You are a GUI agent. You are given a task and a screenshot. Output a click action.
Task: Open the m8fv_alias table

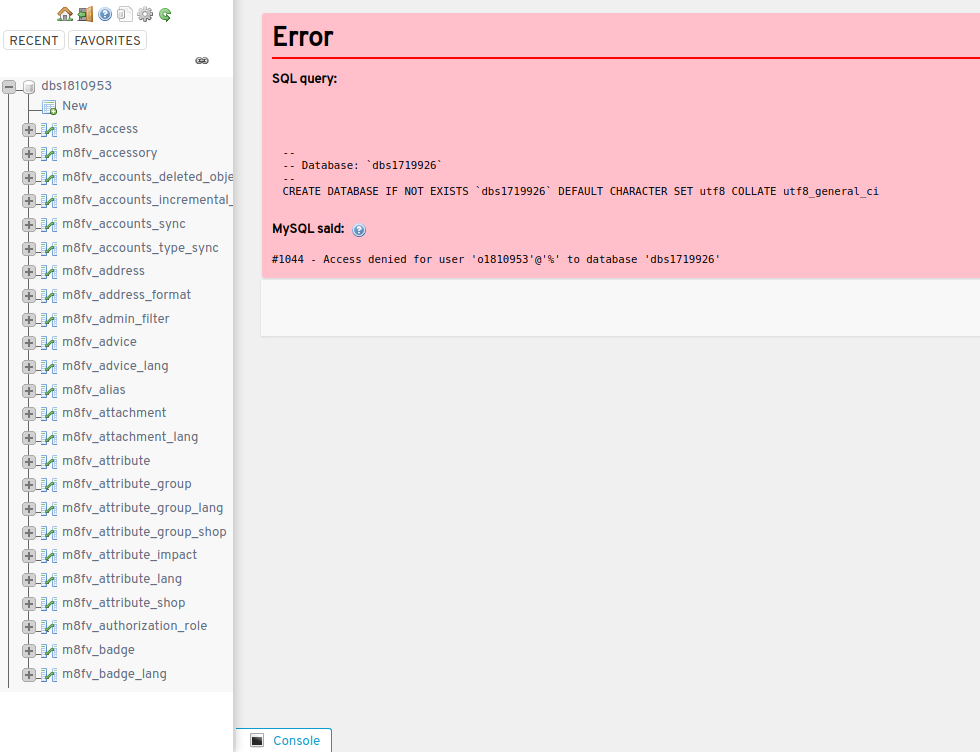(94, 390)
